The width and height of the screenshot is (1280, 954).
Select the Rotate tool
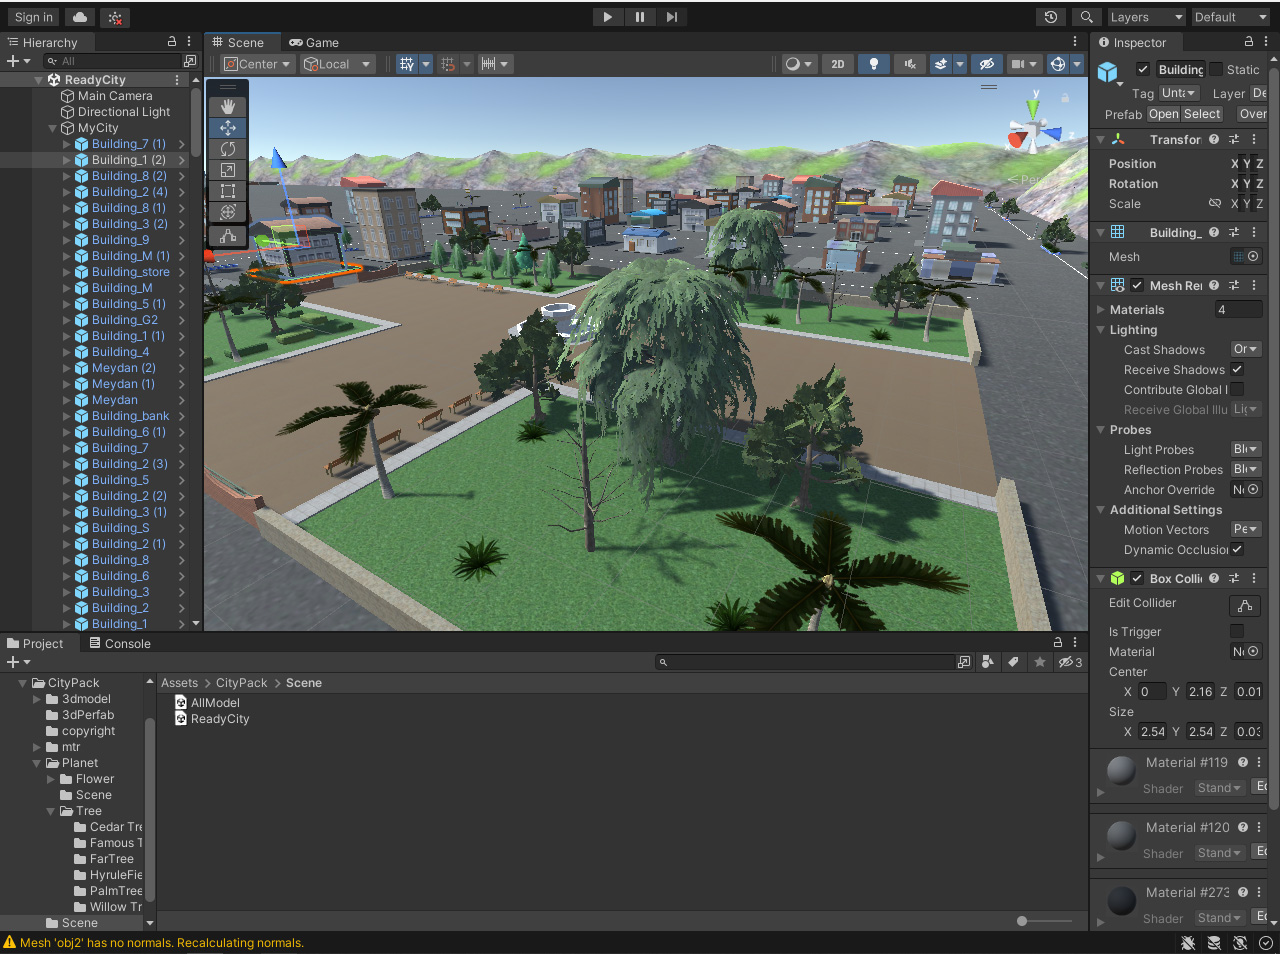point(228,149)
